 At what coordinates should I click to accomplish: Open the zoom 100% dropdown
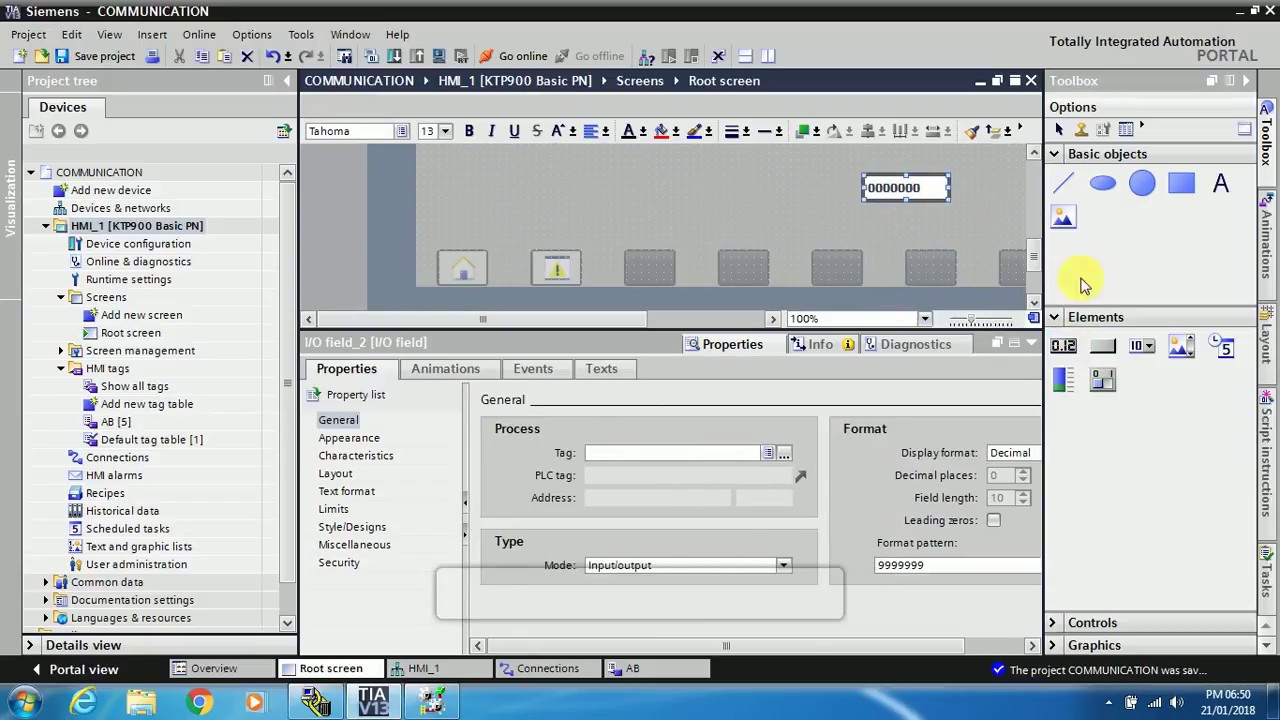pyautogui.click(x=924, y=319)
